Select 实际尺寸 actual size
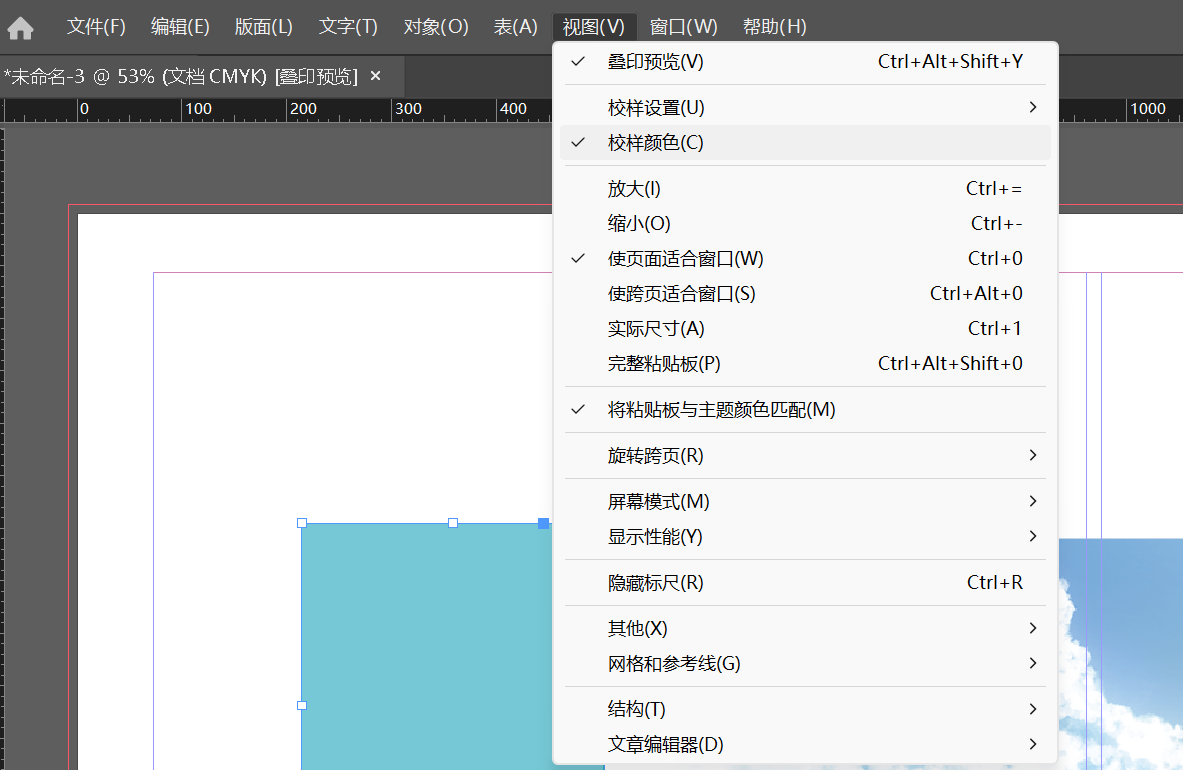This screenshot has height=770, width=1183. [655, 329]
